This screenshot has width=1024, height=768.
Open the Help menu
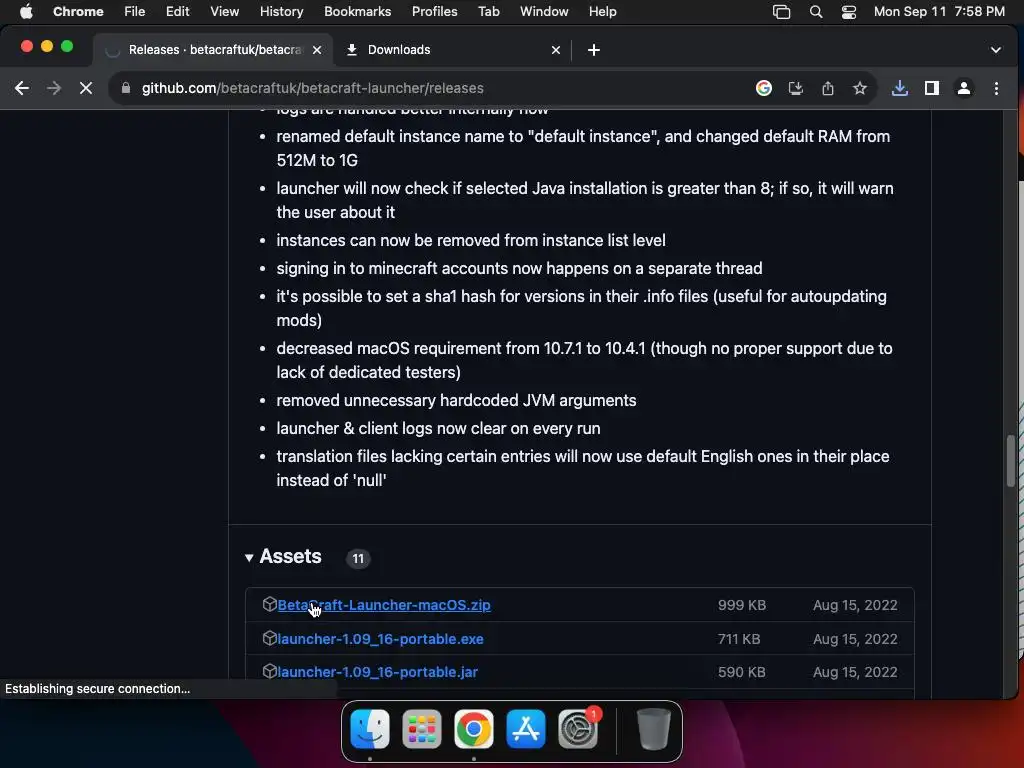click(602, 12)
